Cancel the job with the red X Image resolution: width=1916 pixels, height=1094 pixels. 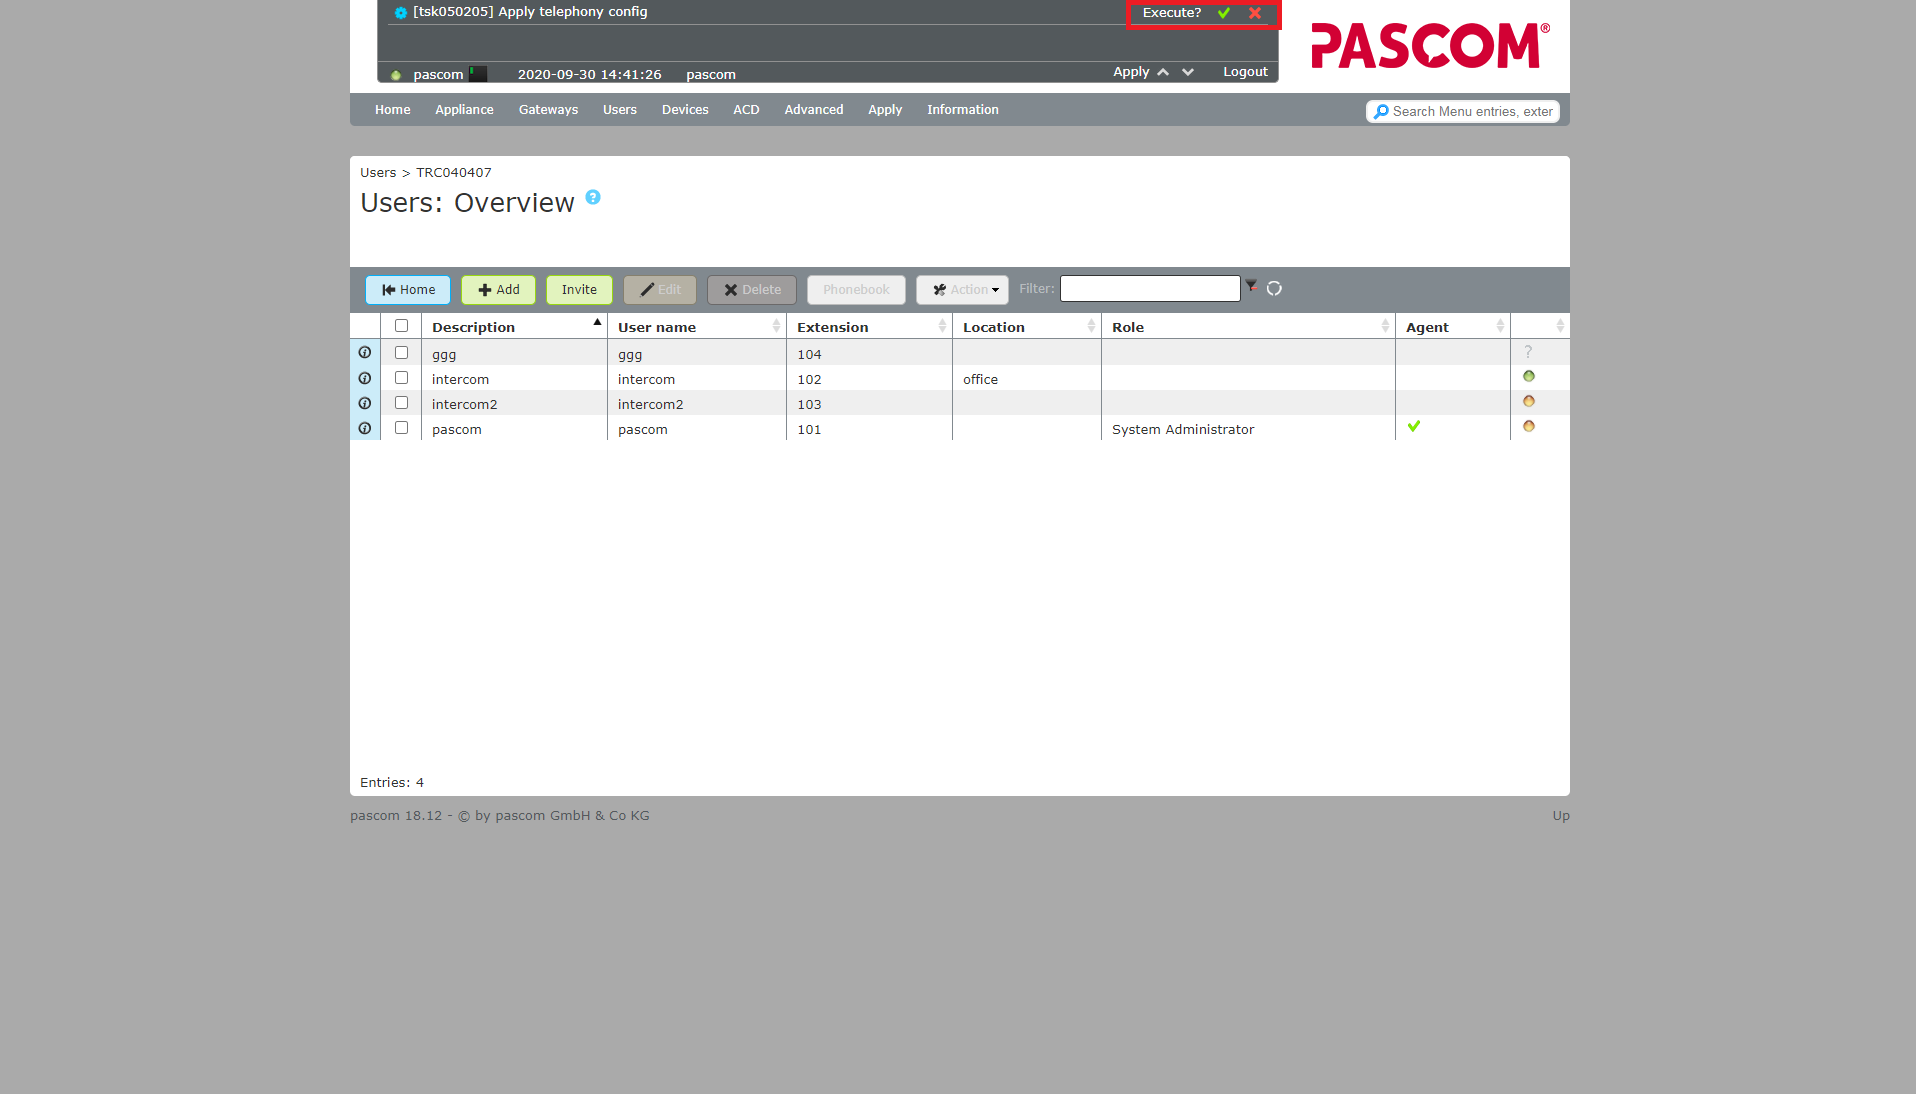click(1255, 13)
